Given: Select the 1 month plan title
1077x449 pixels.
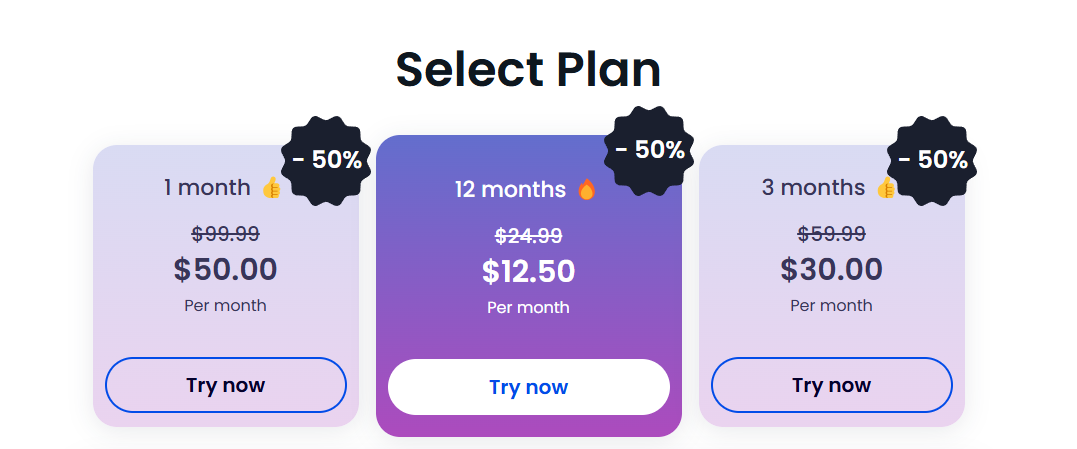Looking at the screenshot, I should tap(207, 187).
